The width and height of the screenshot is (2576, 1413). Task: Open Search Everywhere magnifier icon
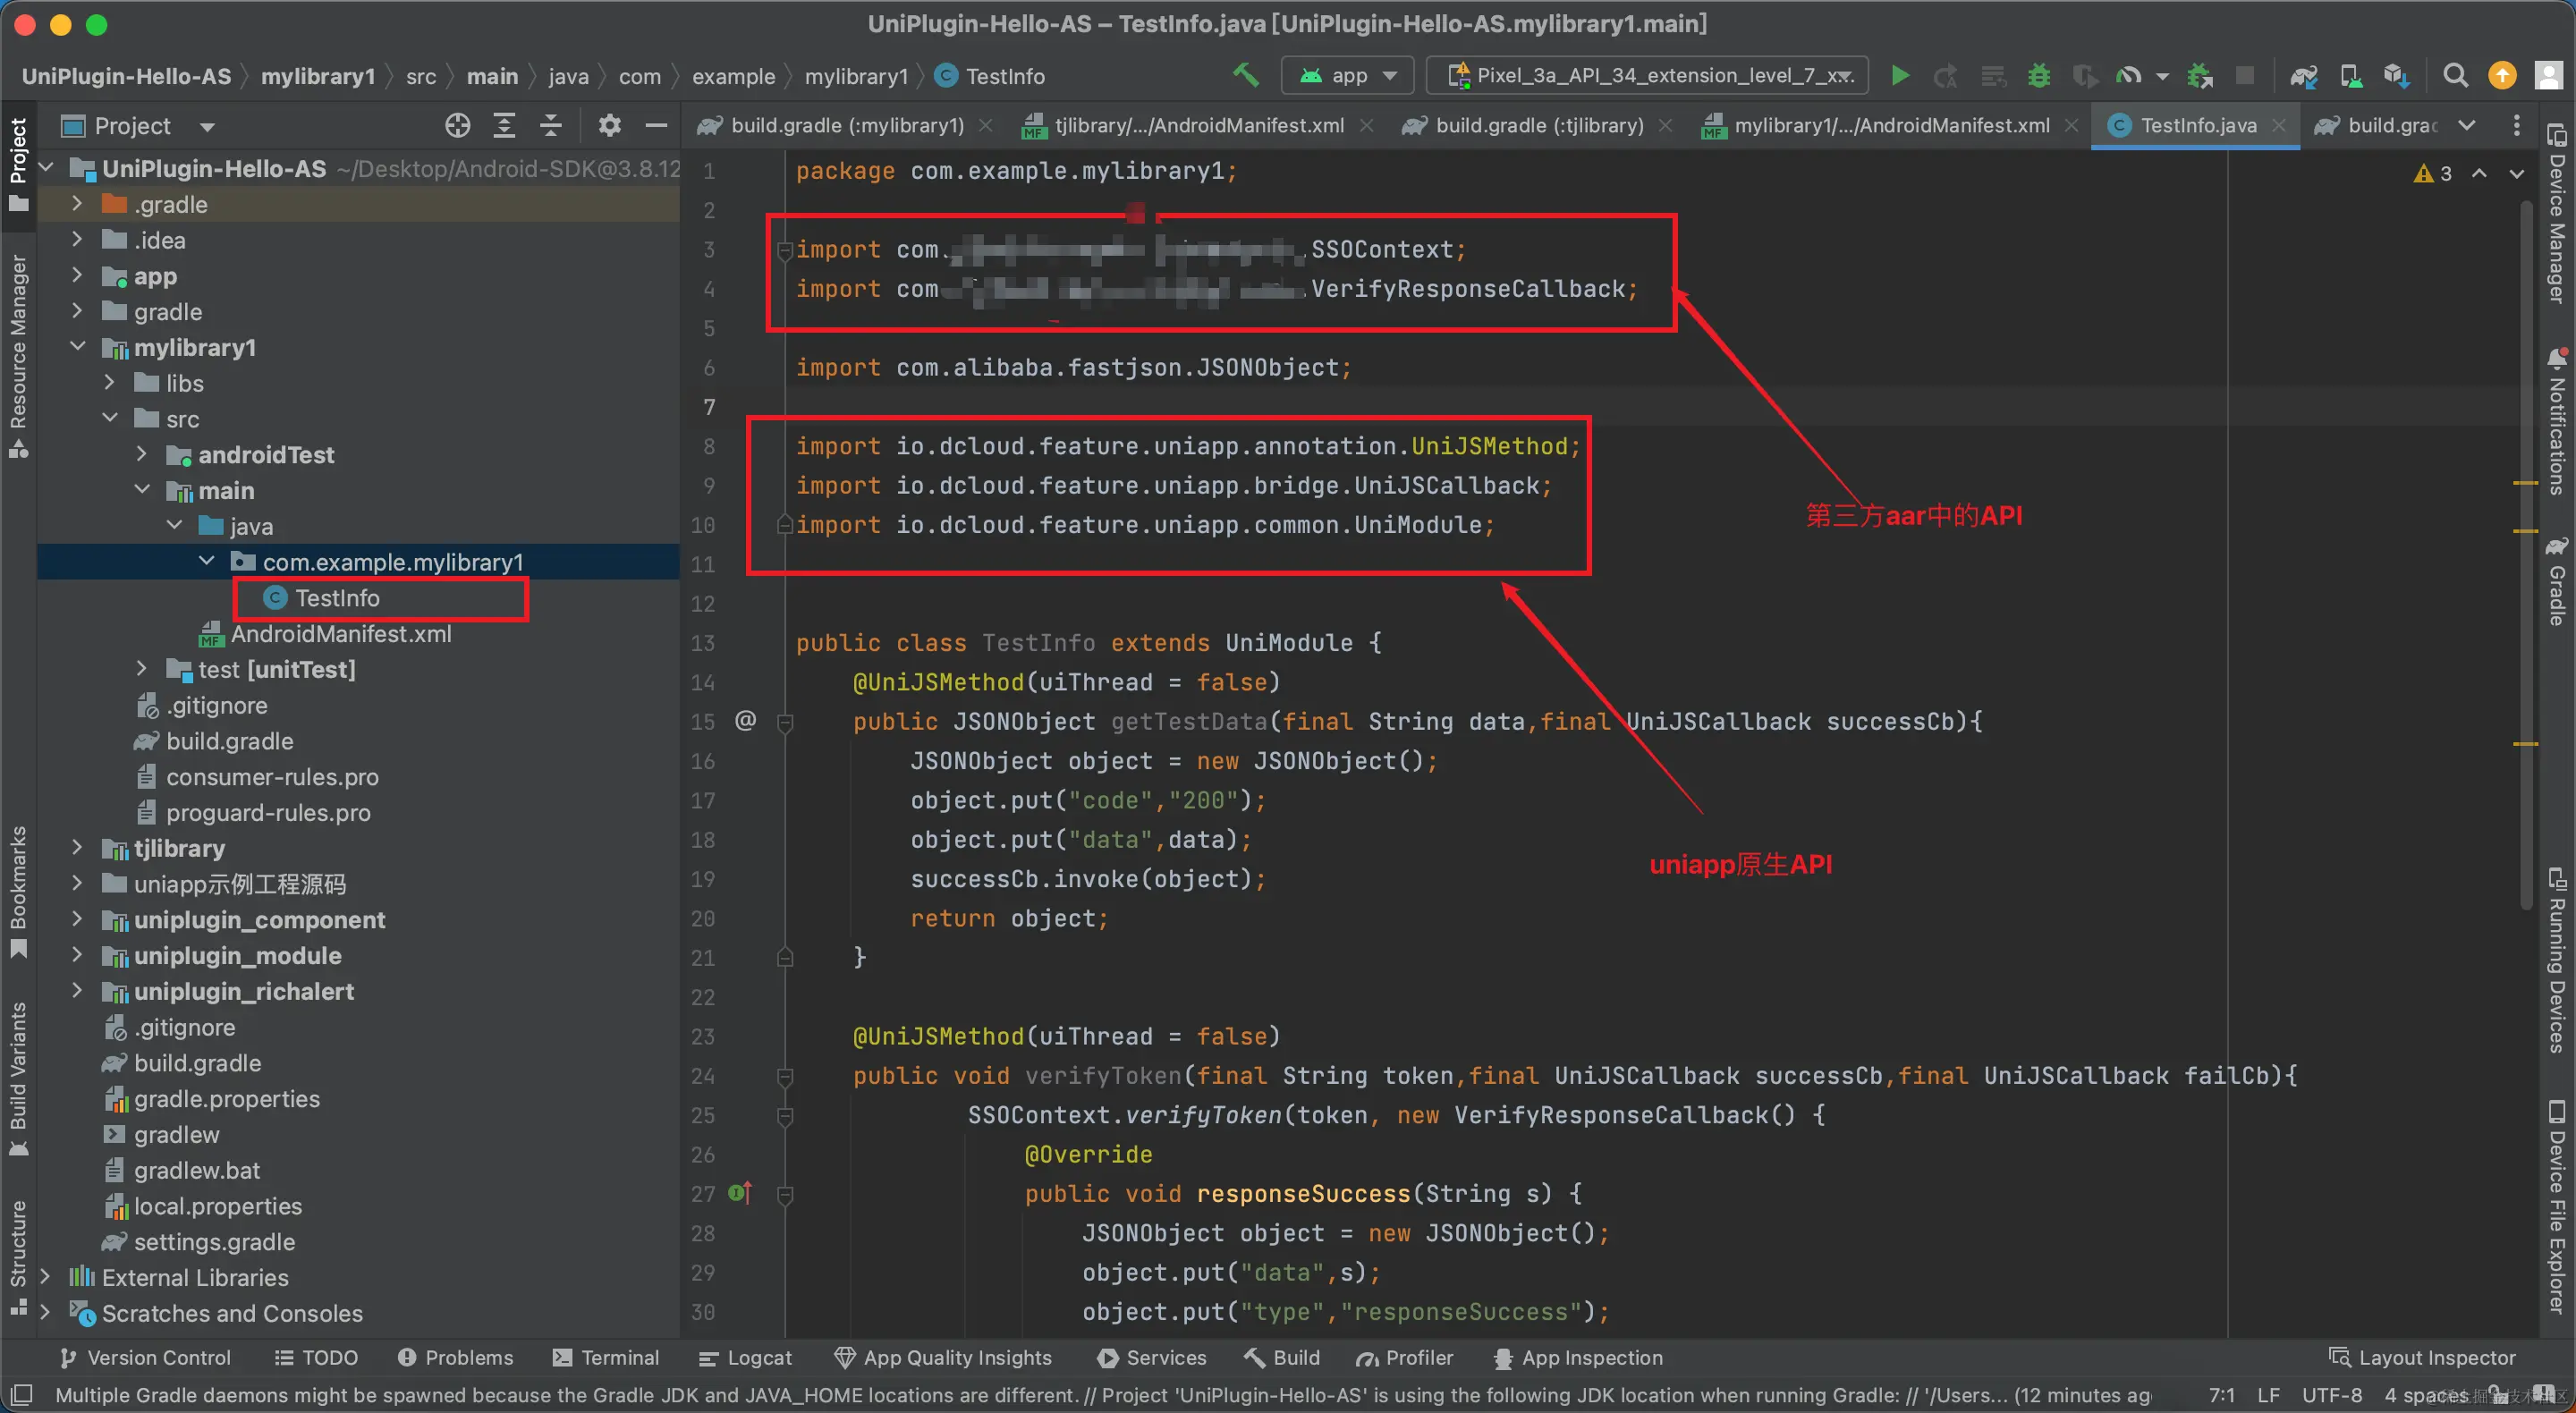coord(2455,76)
